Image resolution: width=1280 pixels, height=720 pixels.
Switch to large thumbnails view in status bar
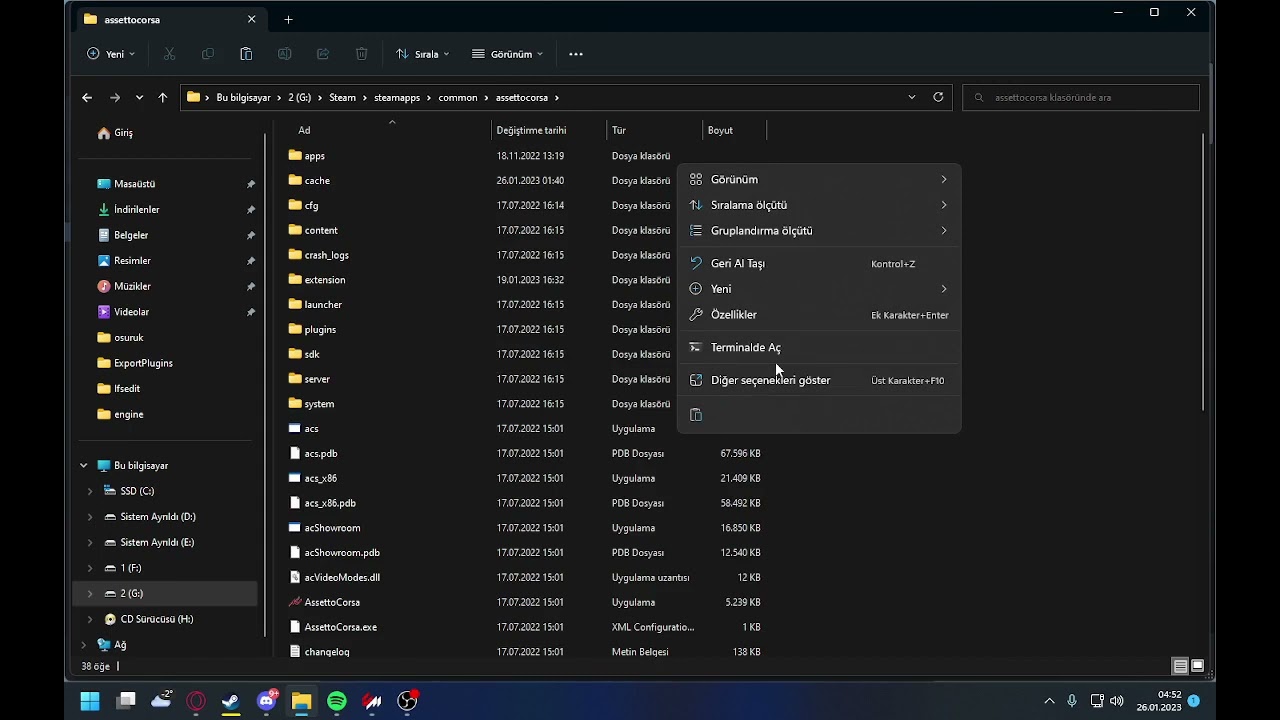click(x=1197, y=666)
